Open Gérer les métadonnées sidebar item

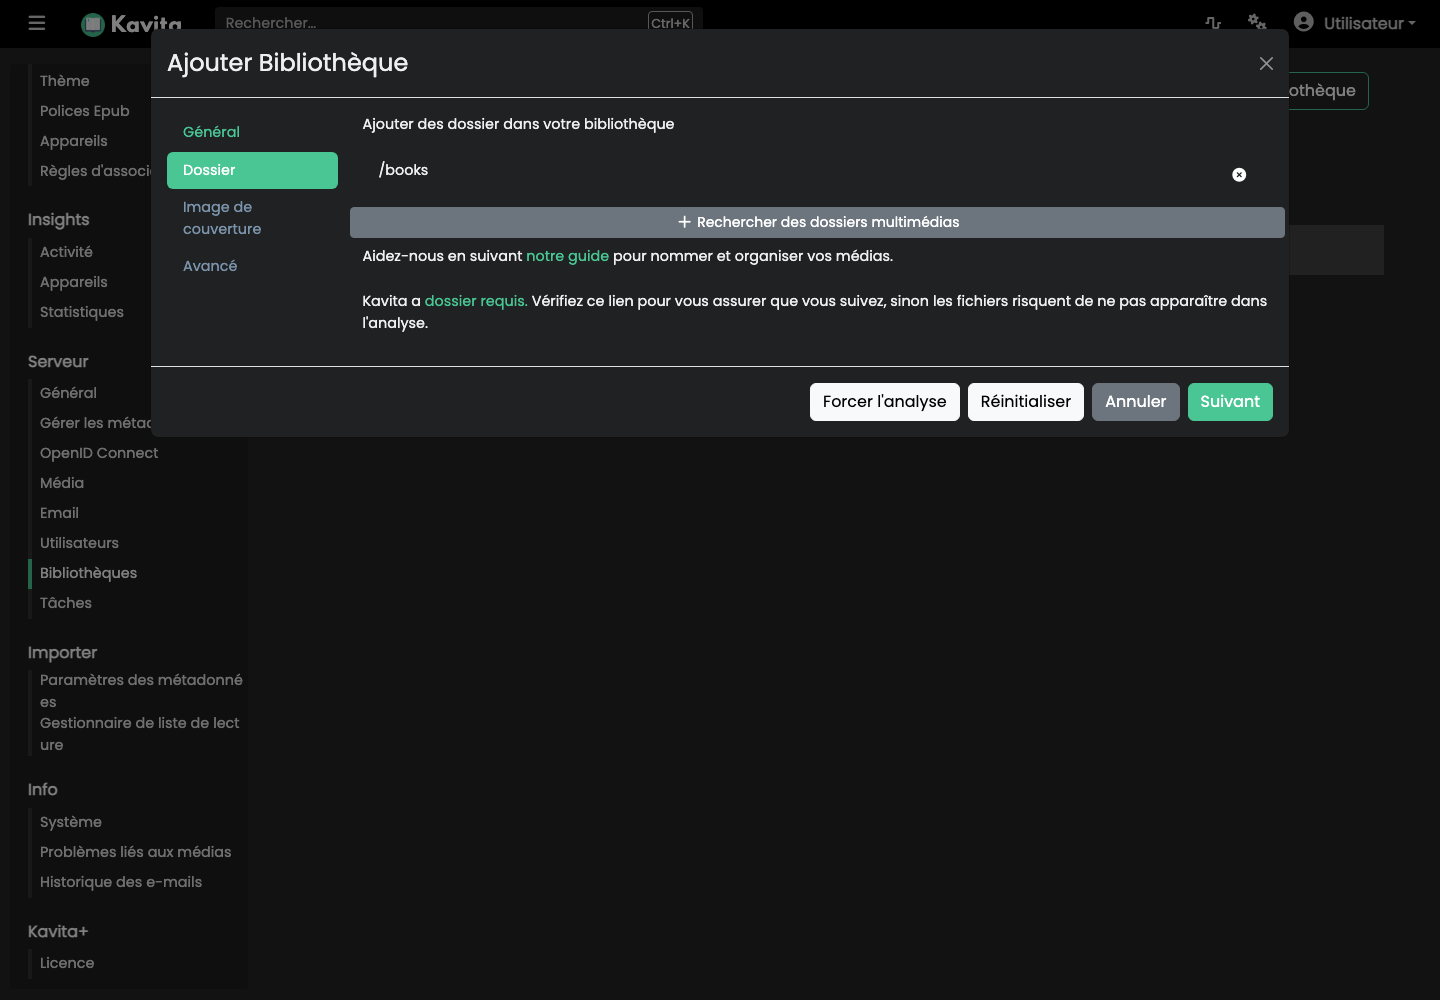pos(95,423)
